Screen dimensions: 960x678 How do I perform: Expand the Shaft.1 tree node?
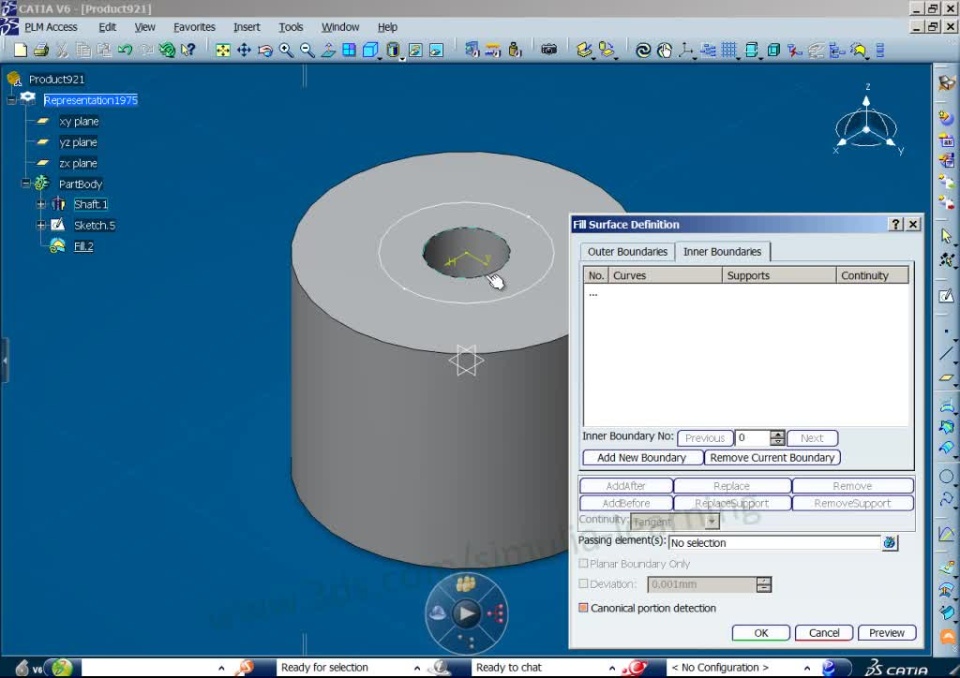coord(41,204)
